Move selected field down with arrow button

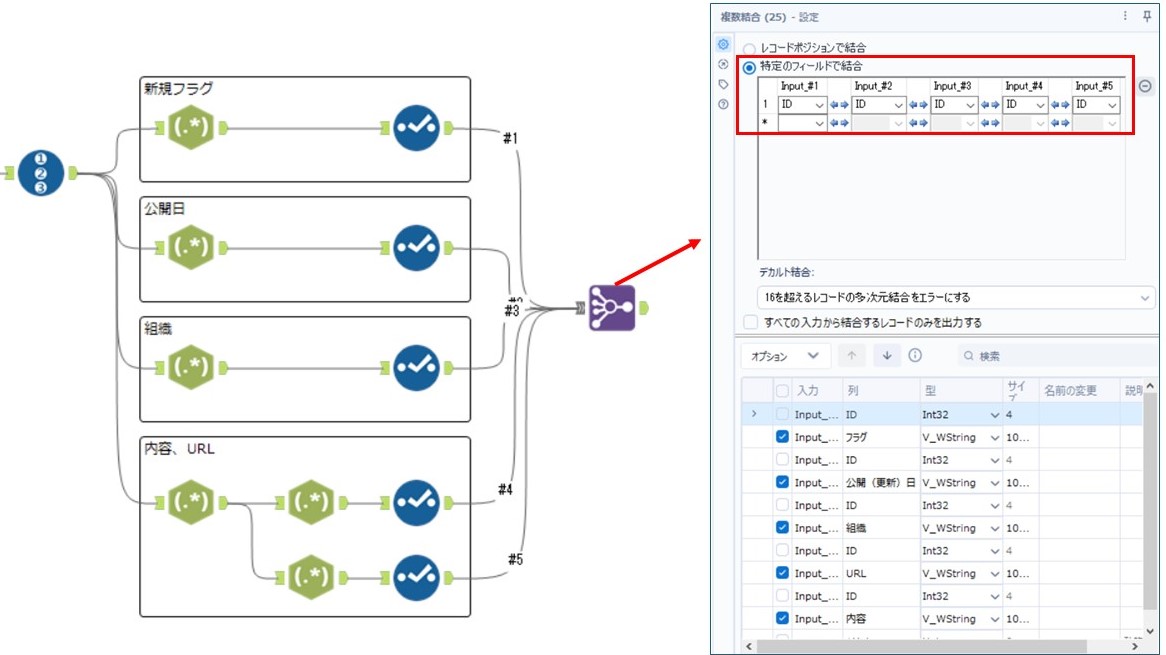click(x=887, y=355)
